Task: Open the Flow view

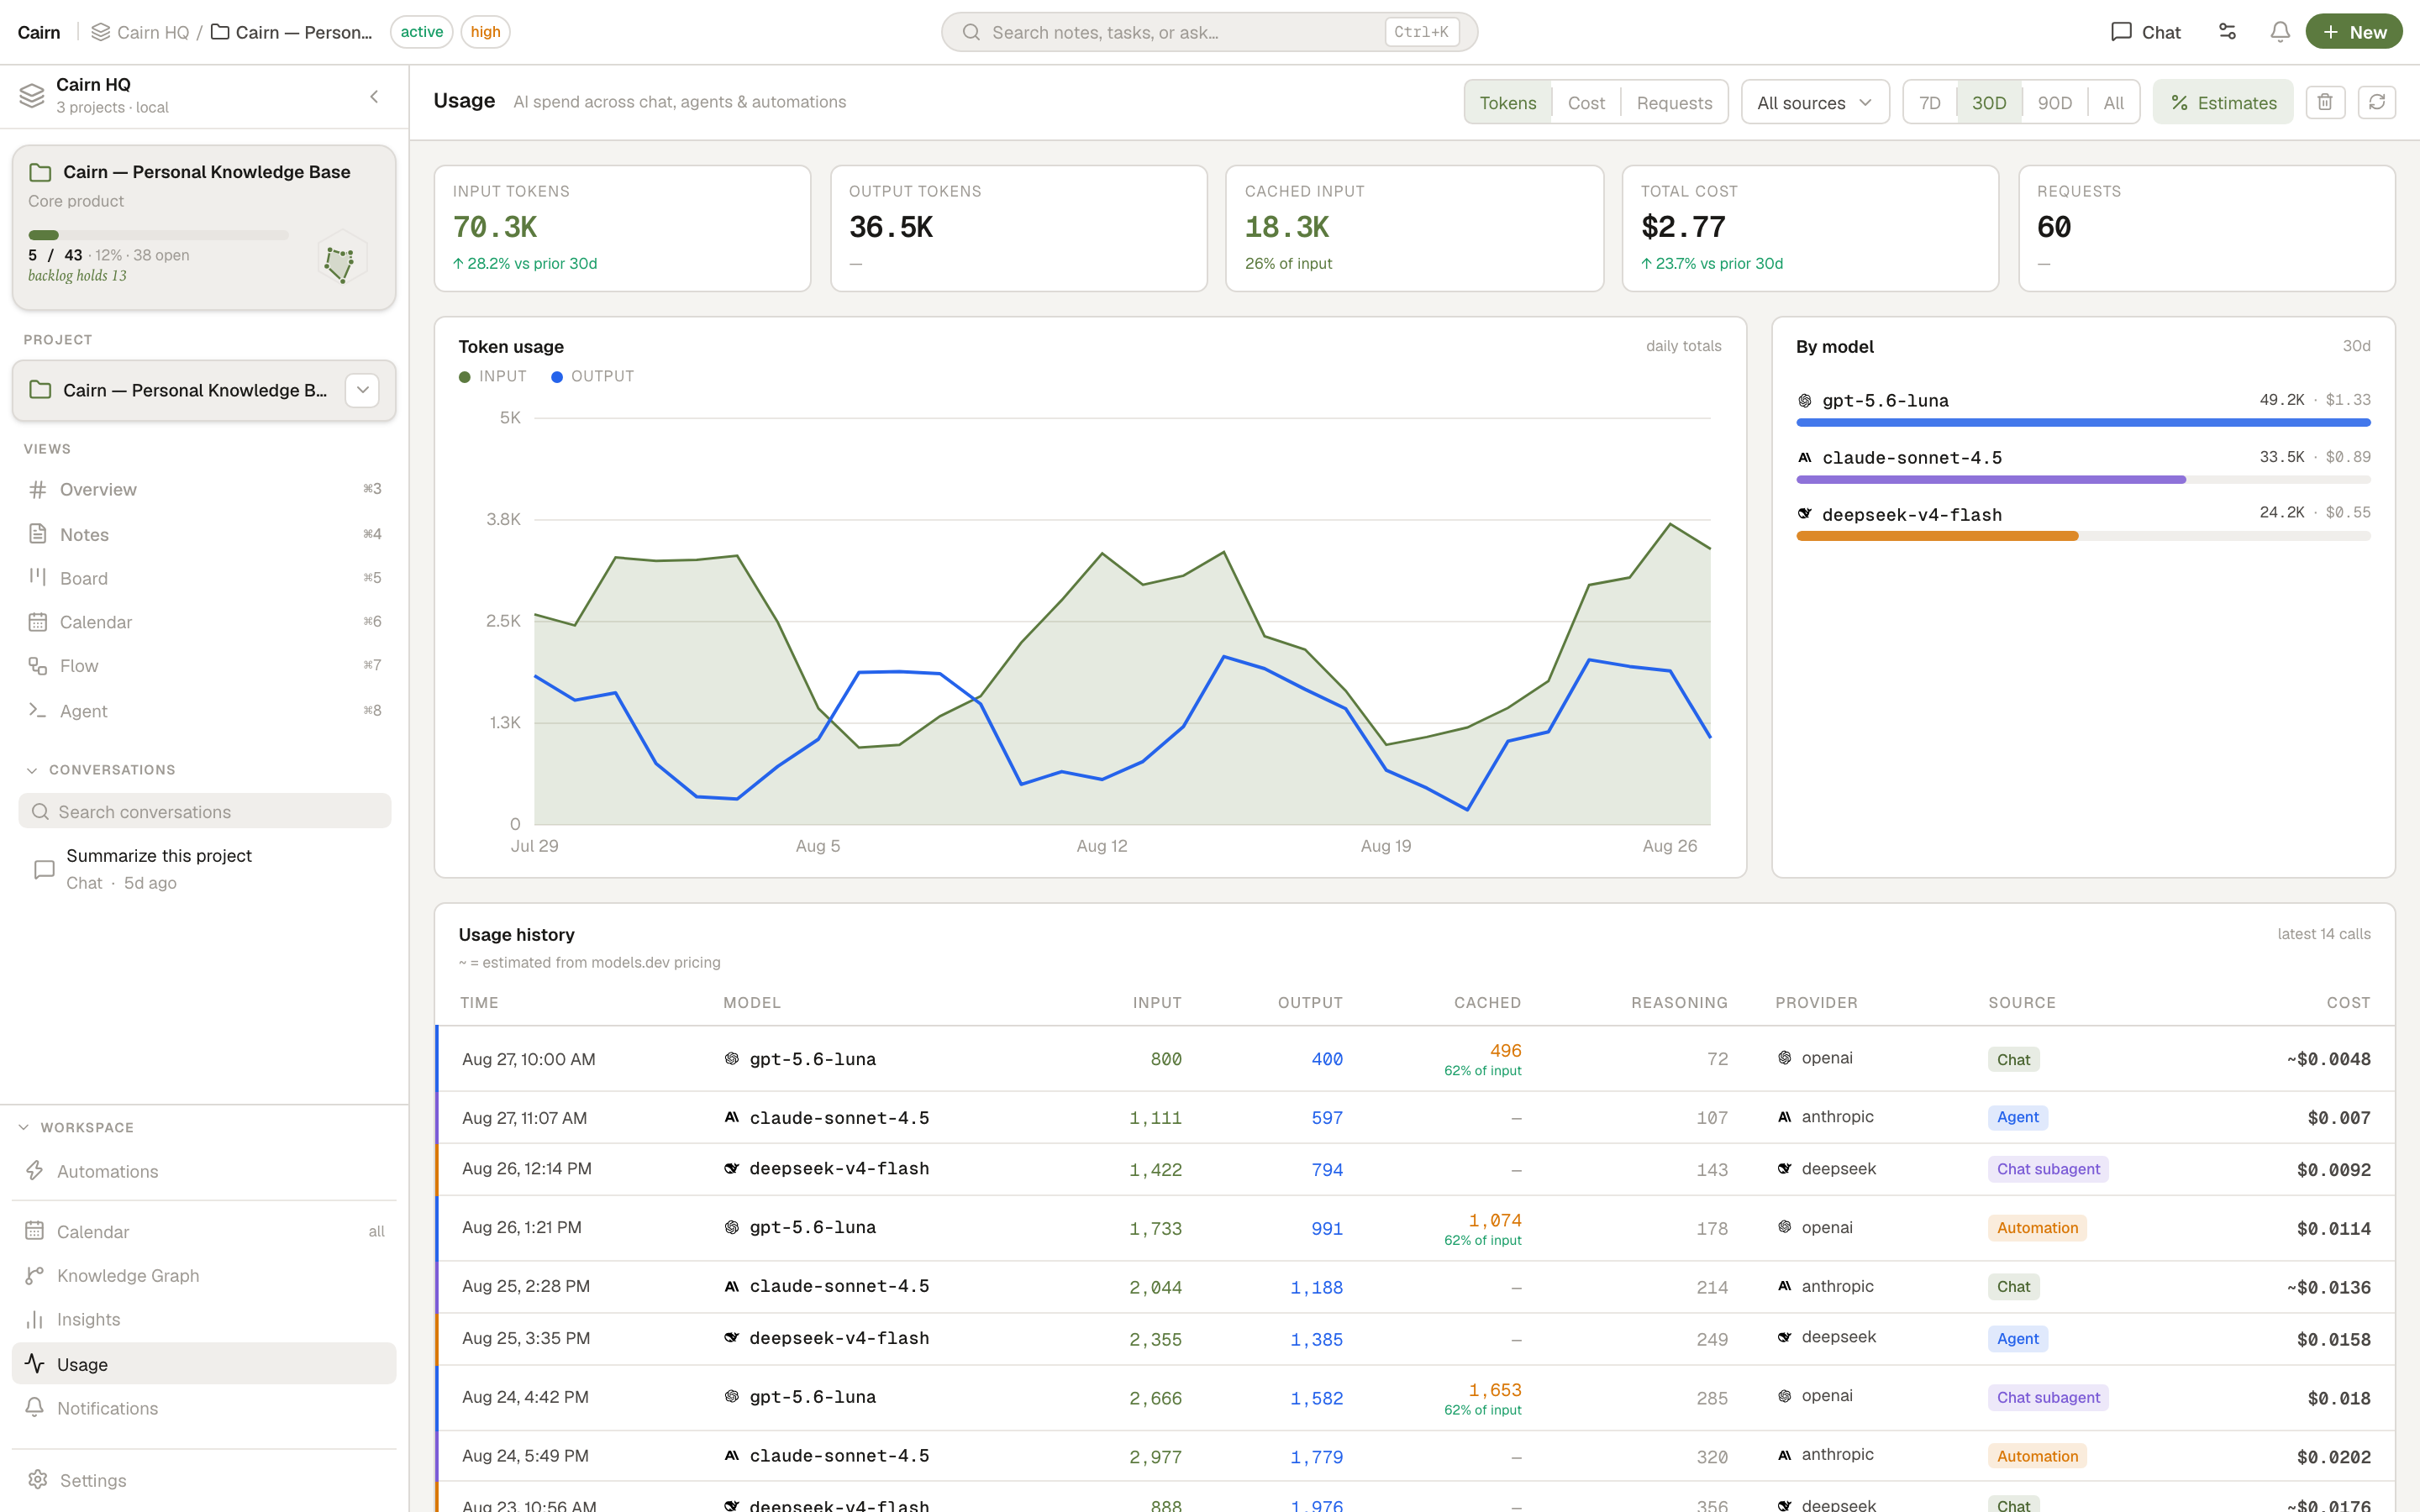Action: [204, 666]
